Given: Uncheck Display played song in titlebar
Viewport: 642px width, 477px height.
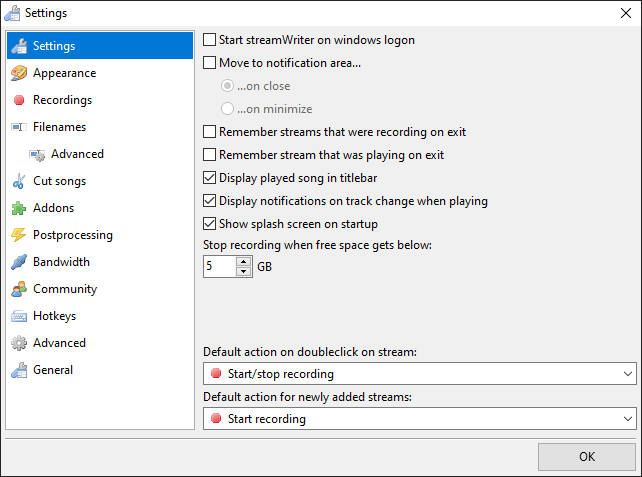Looking at the screenshot, I should pos(209,178).
